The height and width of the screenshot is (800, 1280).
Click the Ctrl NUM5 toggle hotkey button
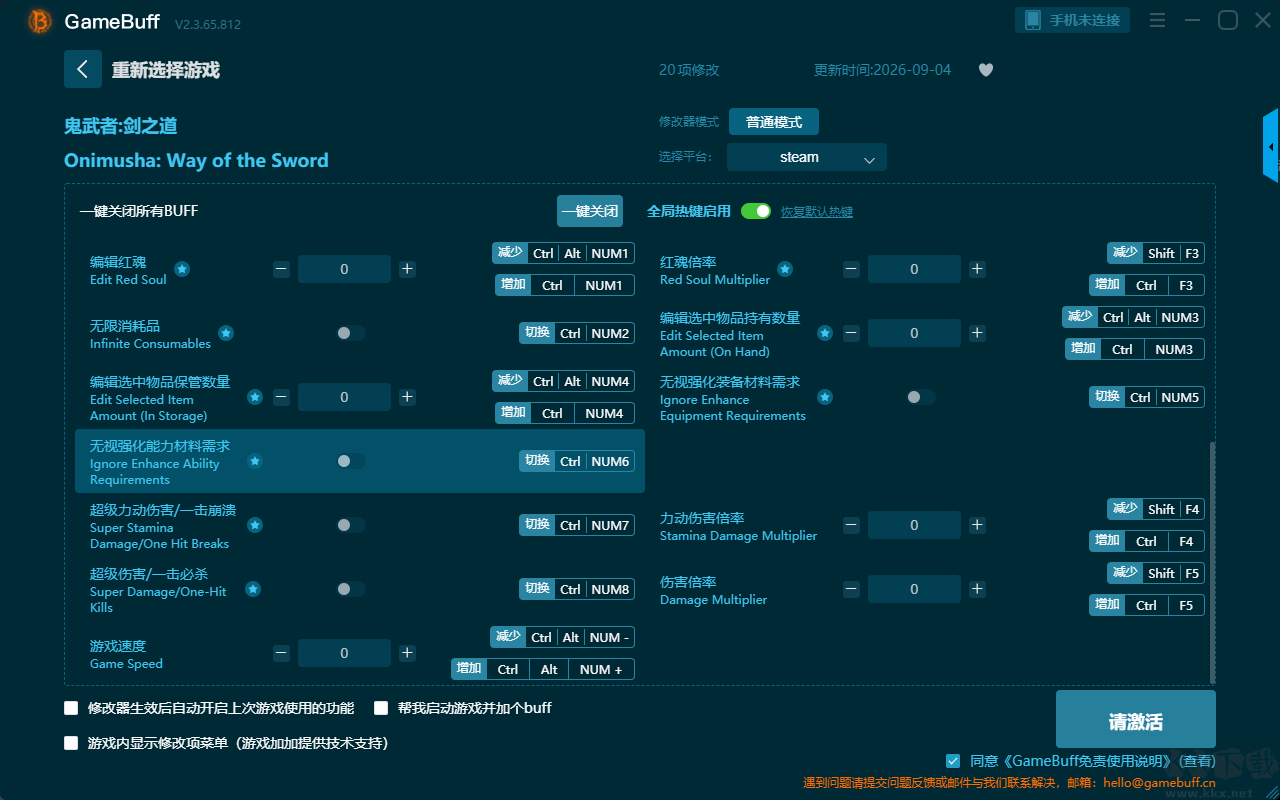(x=1147, y=397)
